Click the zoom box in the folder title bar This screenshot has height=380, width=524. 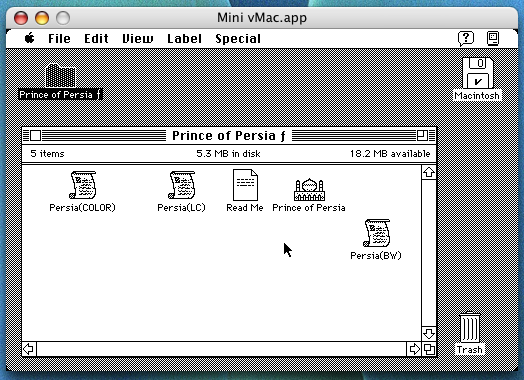(x=422, y=135)
